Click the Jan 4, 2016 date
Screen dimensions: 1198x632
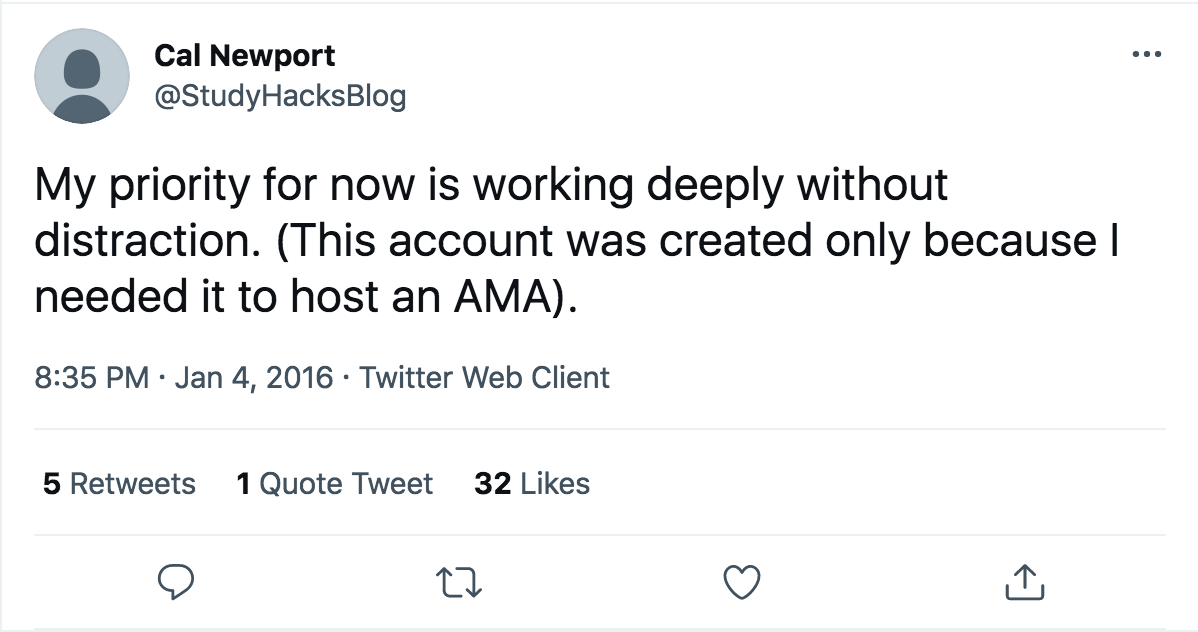pos(253,377)
